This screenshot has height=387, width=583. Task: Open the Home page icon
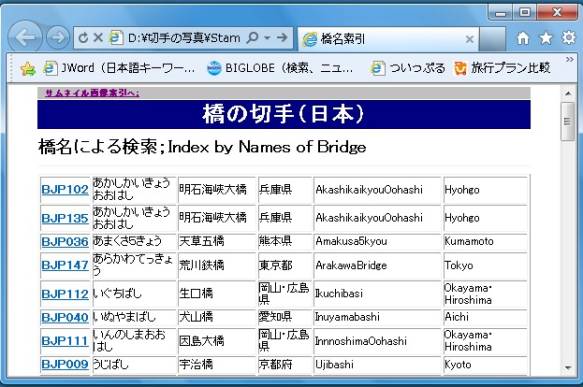click(x=523, y=38)
